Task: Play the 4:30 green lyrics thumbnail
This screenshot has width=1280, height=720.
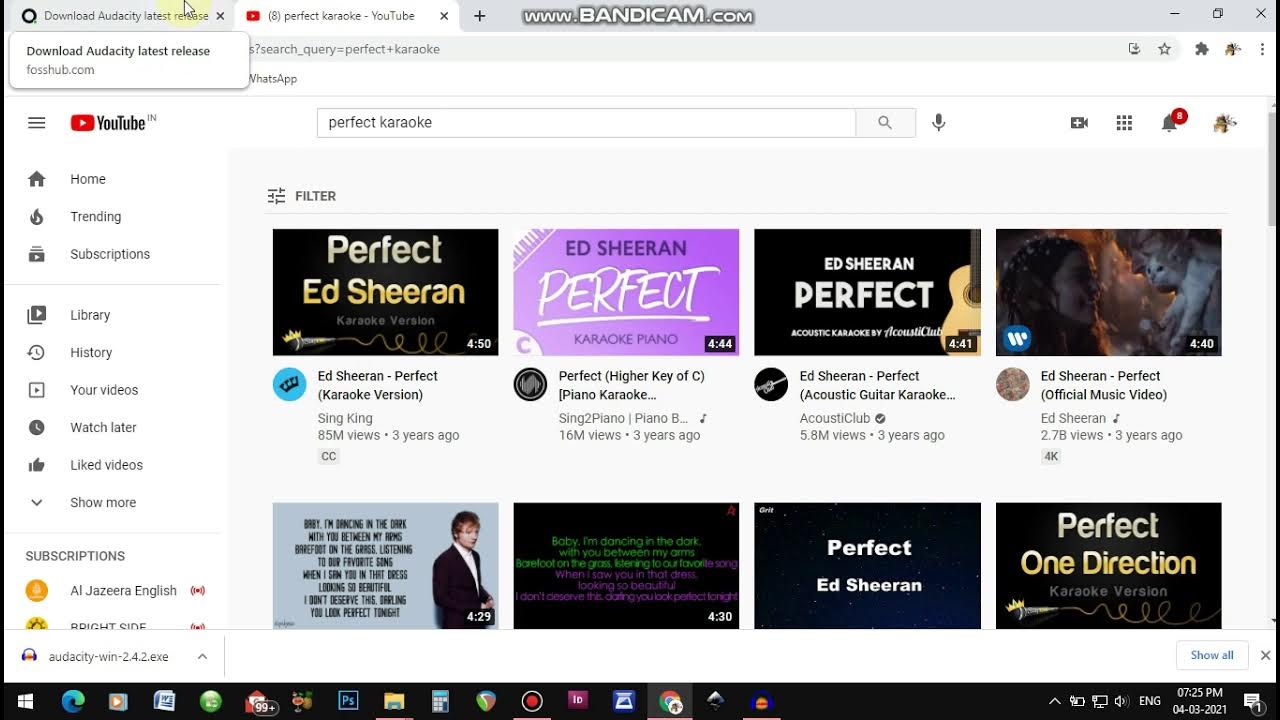Action: pyautogui.click(x=626, y=565)
